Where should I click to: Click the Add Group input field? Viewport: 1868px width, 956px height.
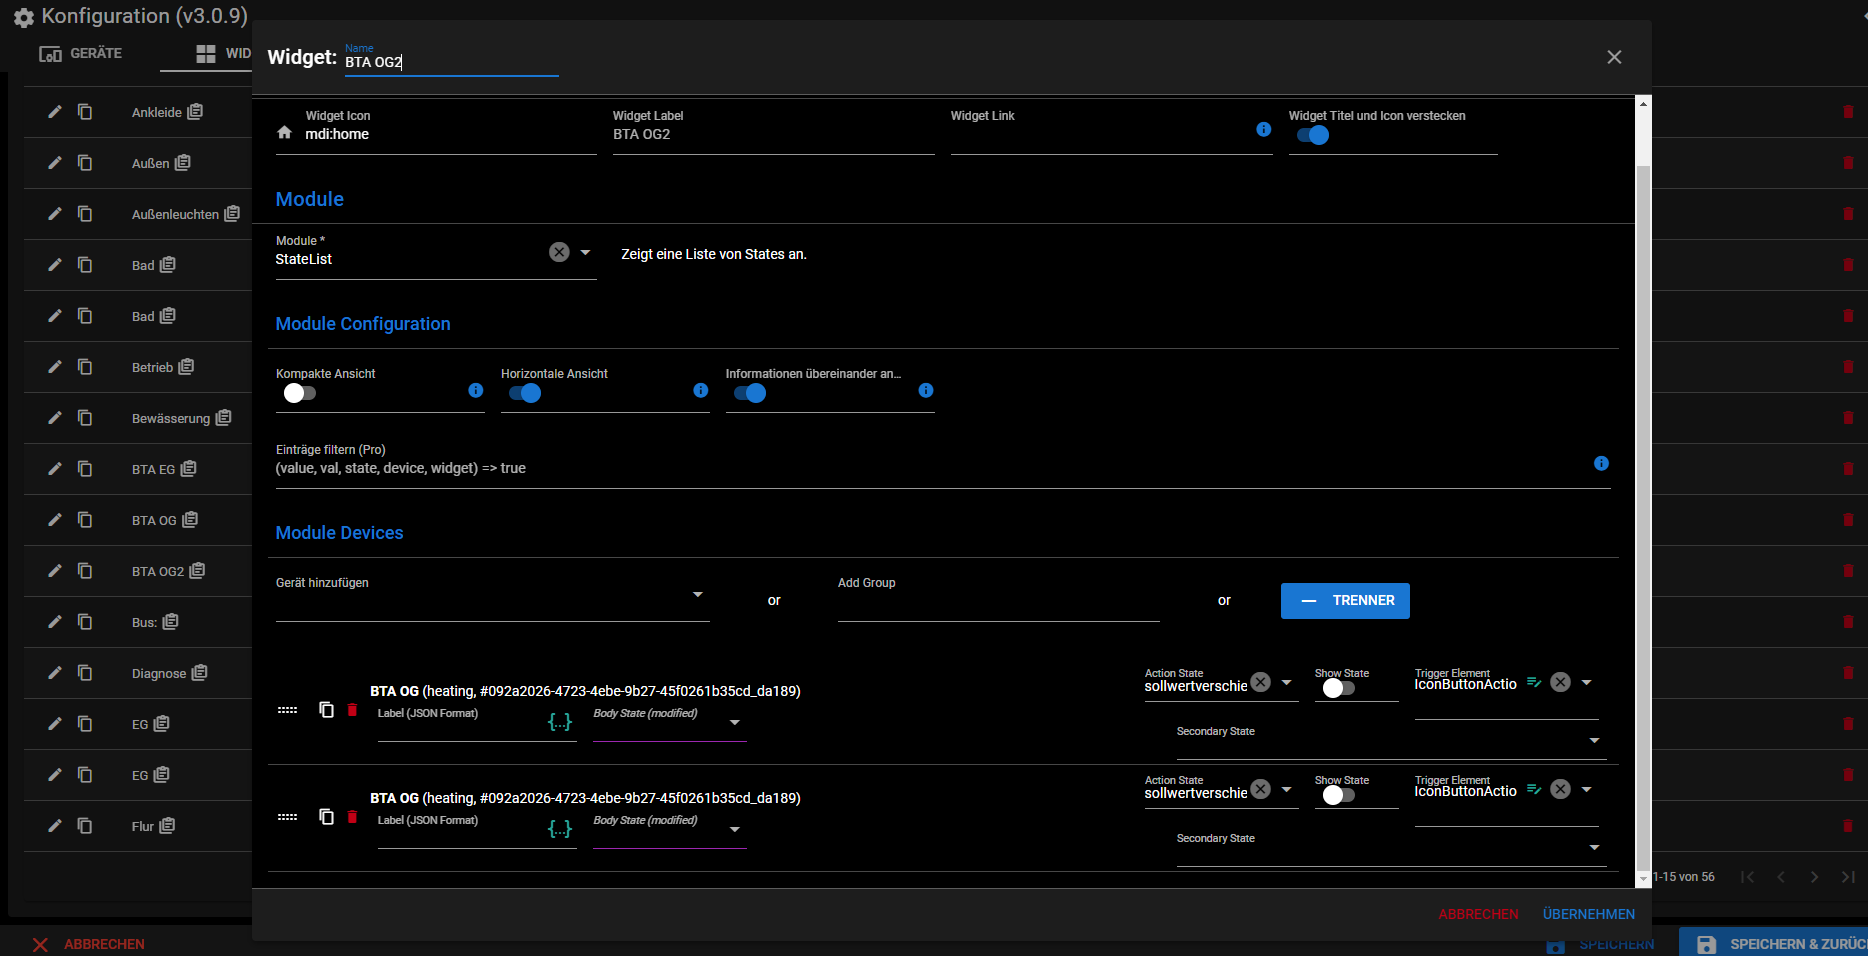tap(998, 600)
